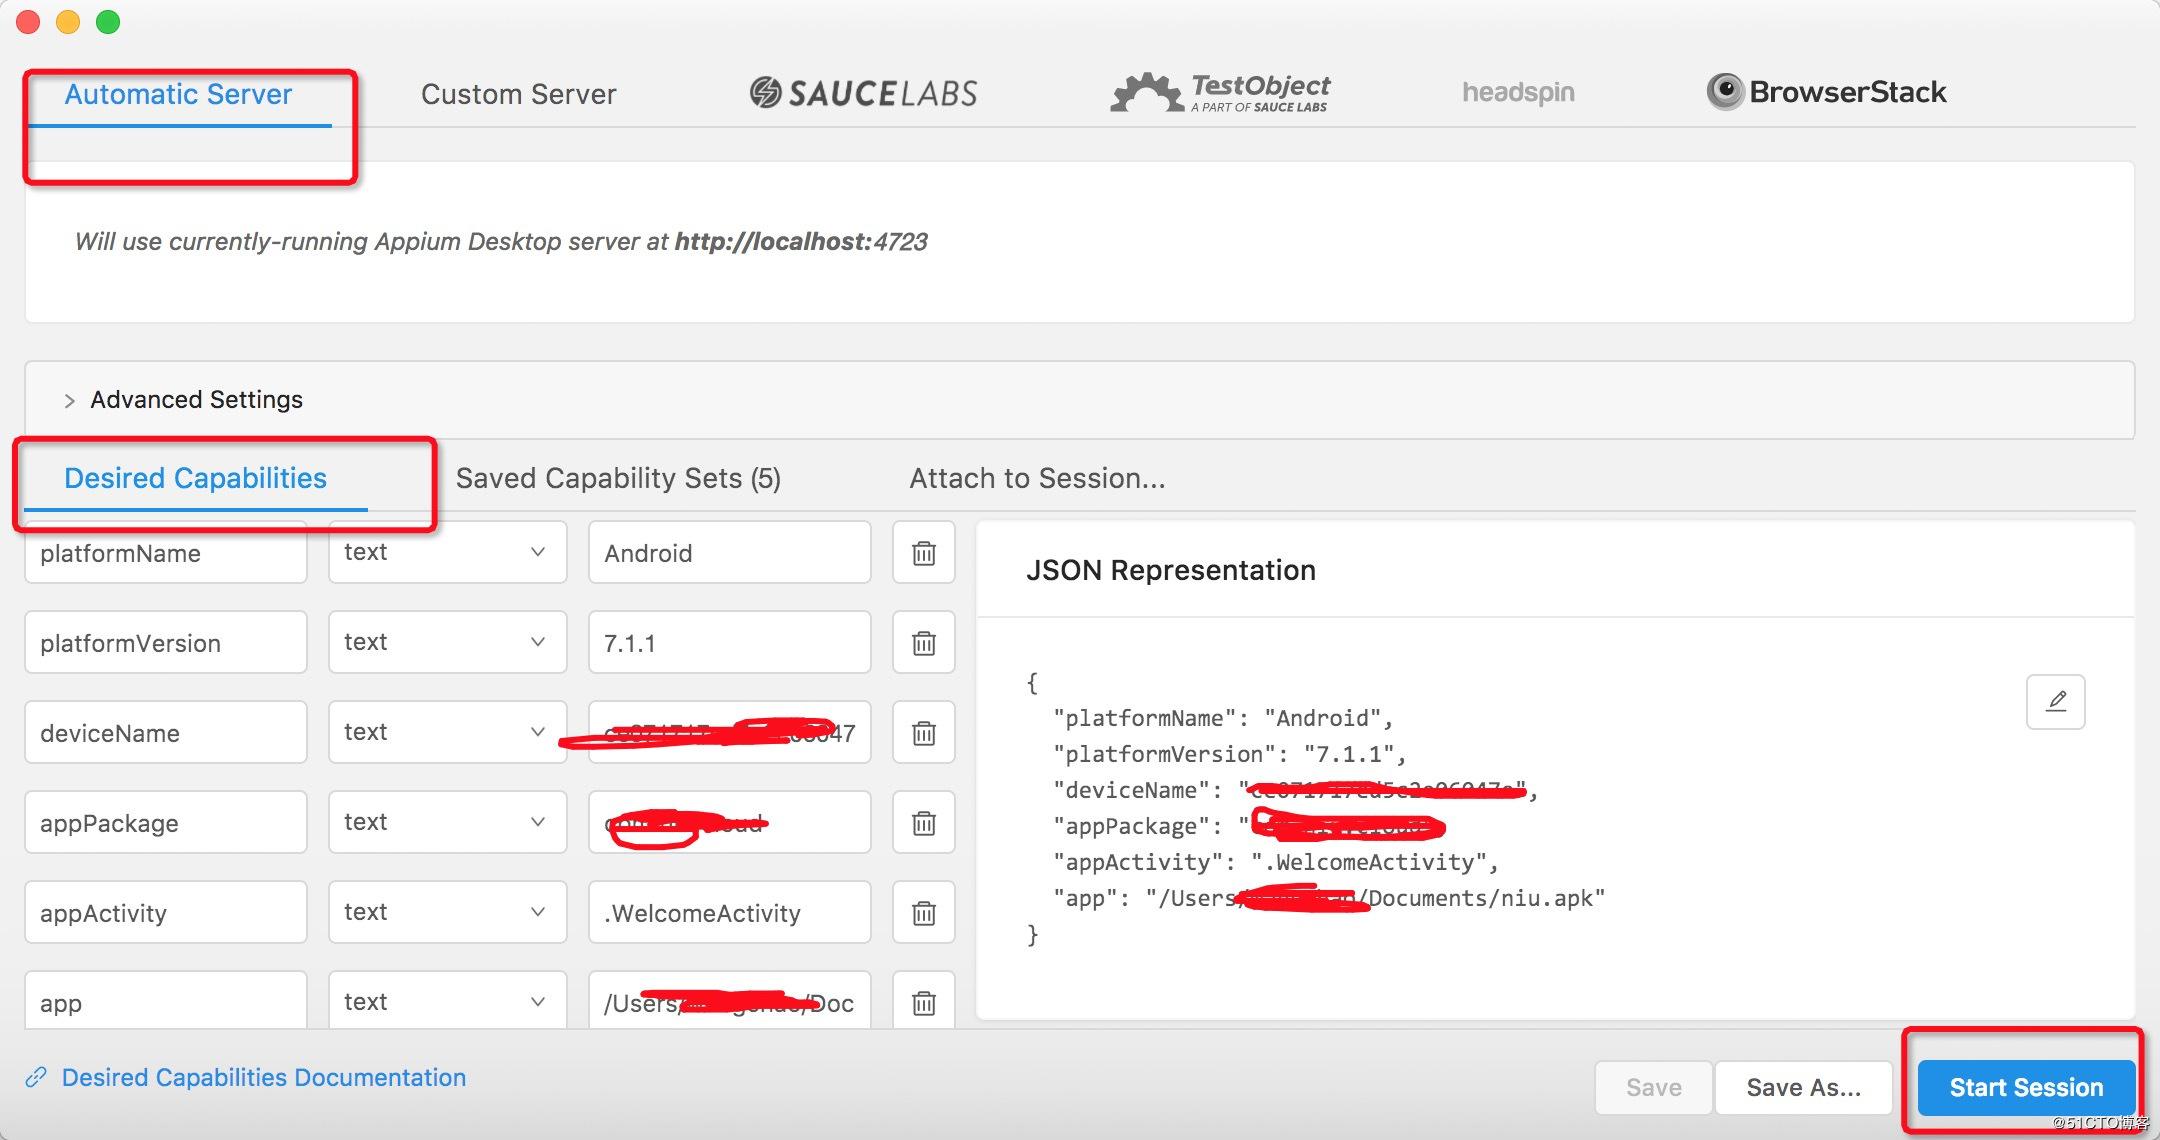
Task: Edit raw JSON with the pencil icon
Action: coord(2055,701)
